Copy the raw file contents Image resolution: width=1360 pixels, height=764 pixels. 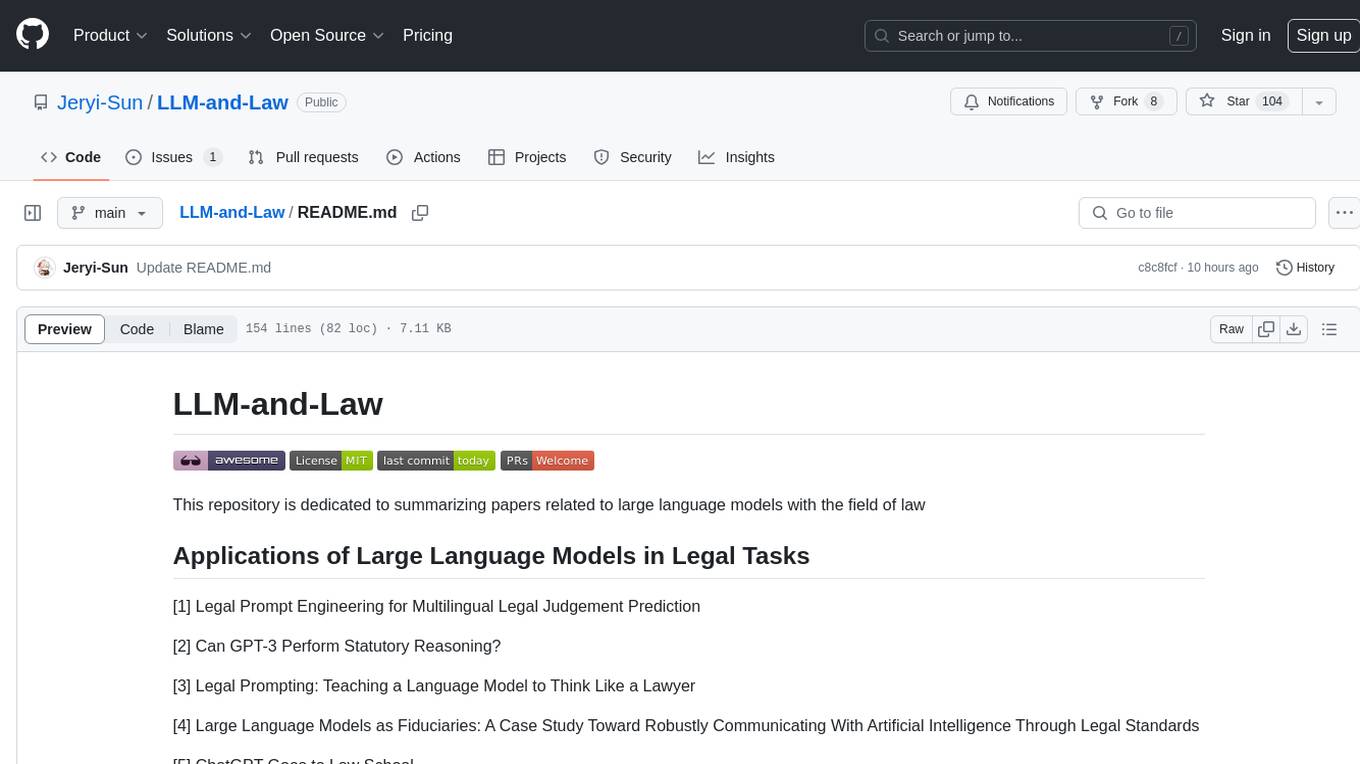tap(1266, 329)
